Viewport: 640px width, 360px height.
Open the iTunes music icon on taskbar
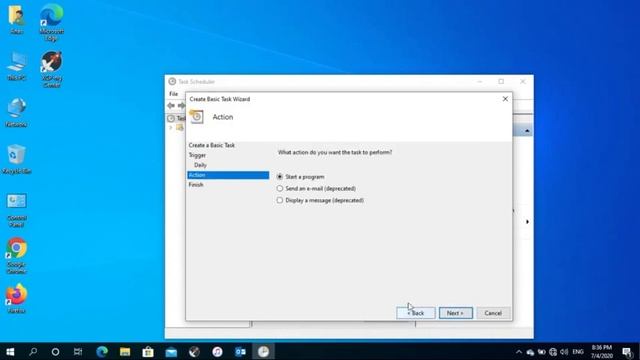(217, 352)
